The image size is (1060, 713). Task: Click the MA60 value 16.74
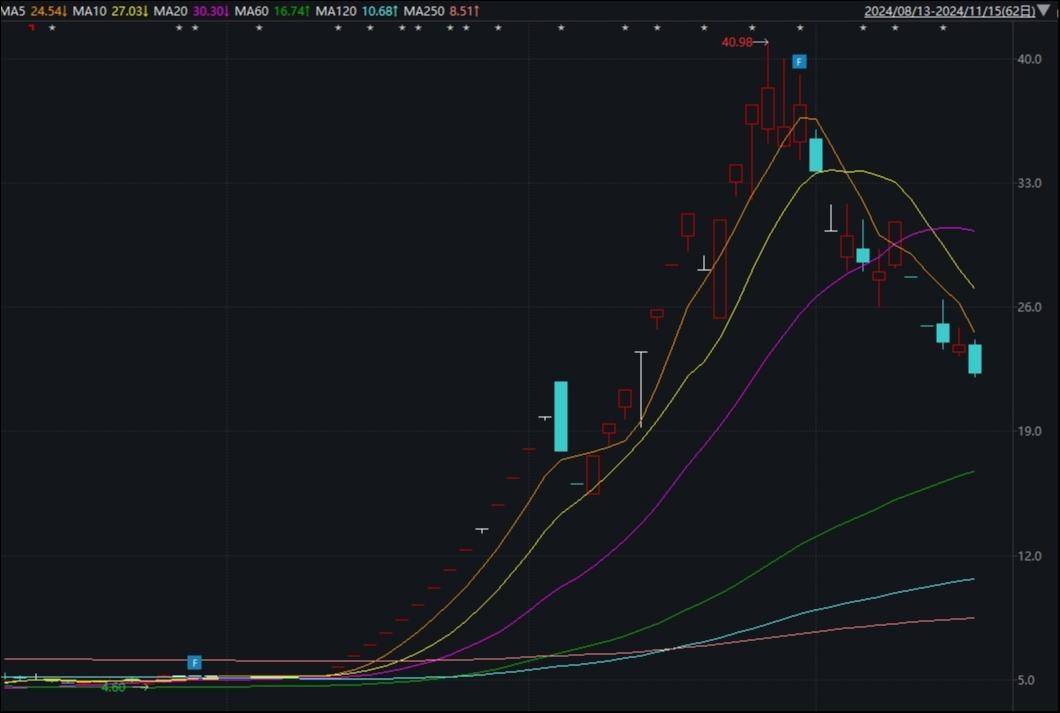[292, 11]
